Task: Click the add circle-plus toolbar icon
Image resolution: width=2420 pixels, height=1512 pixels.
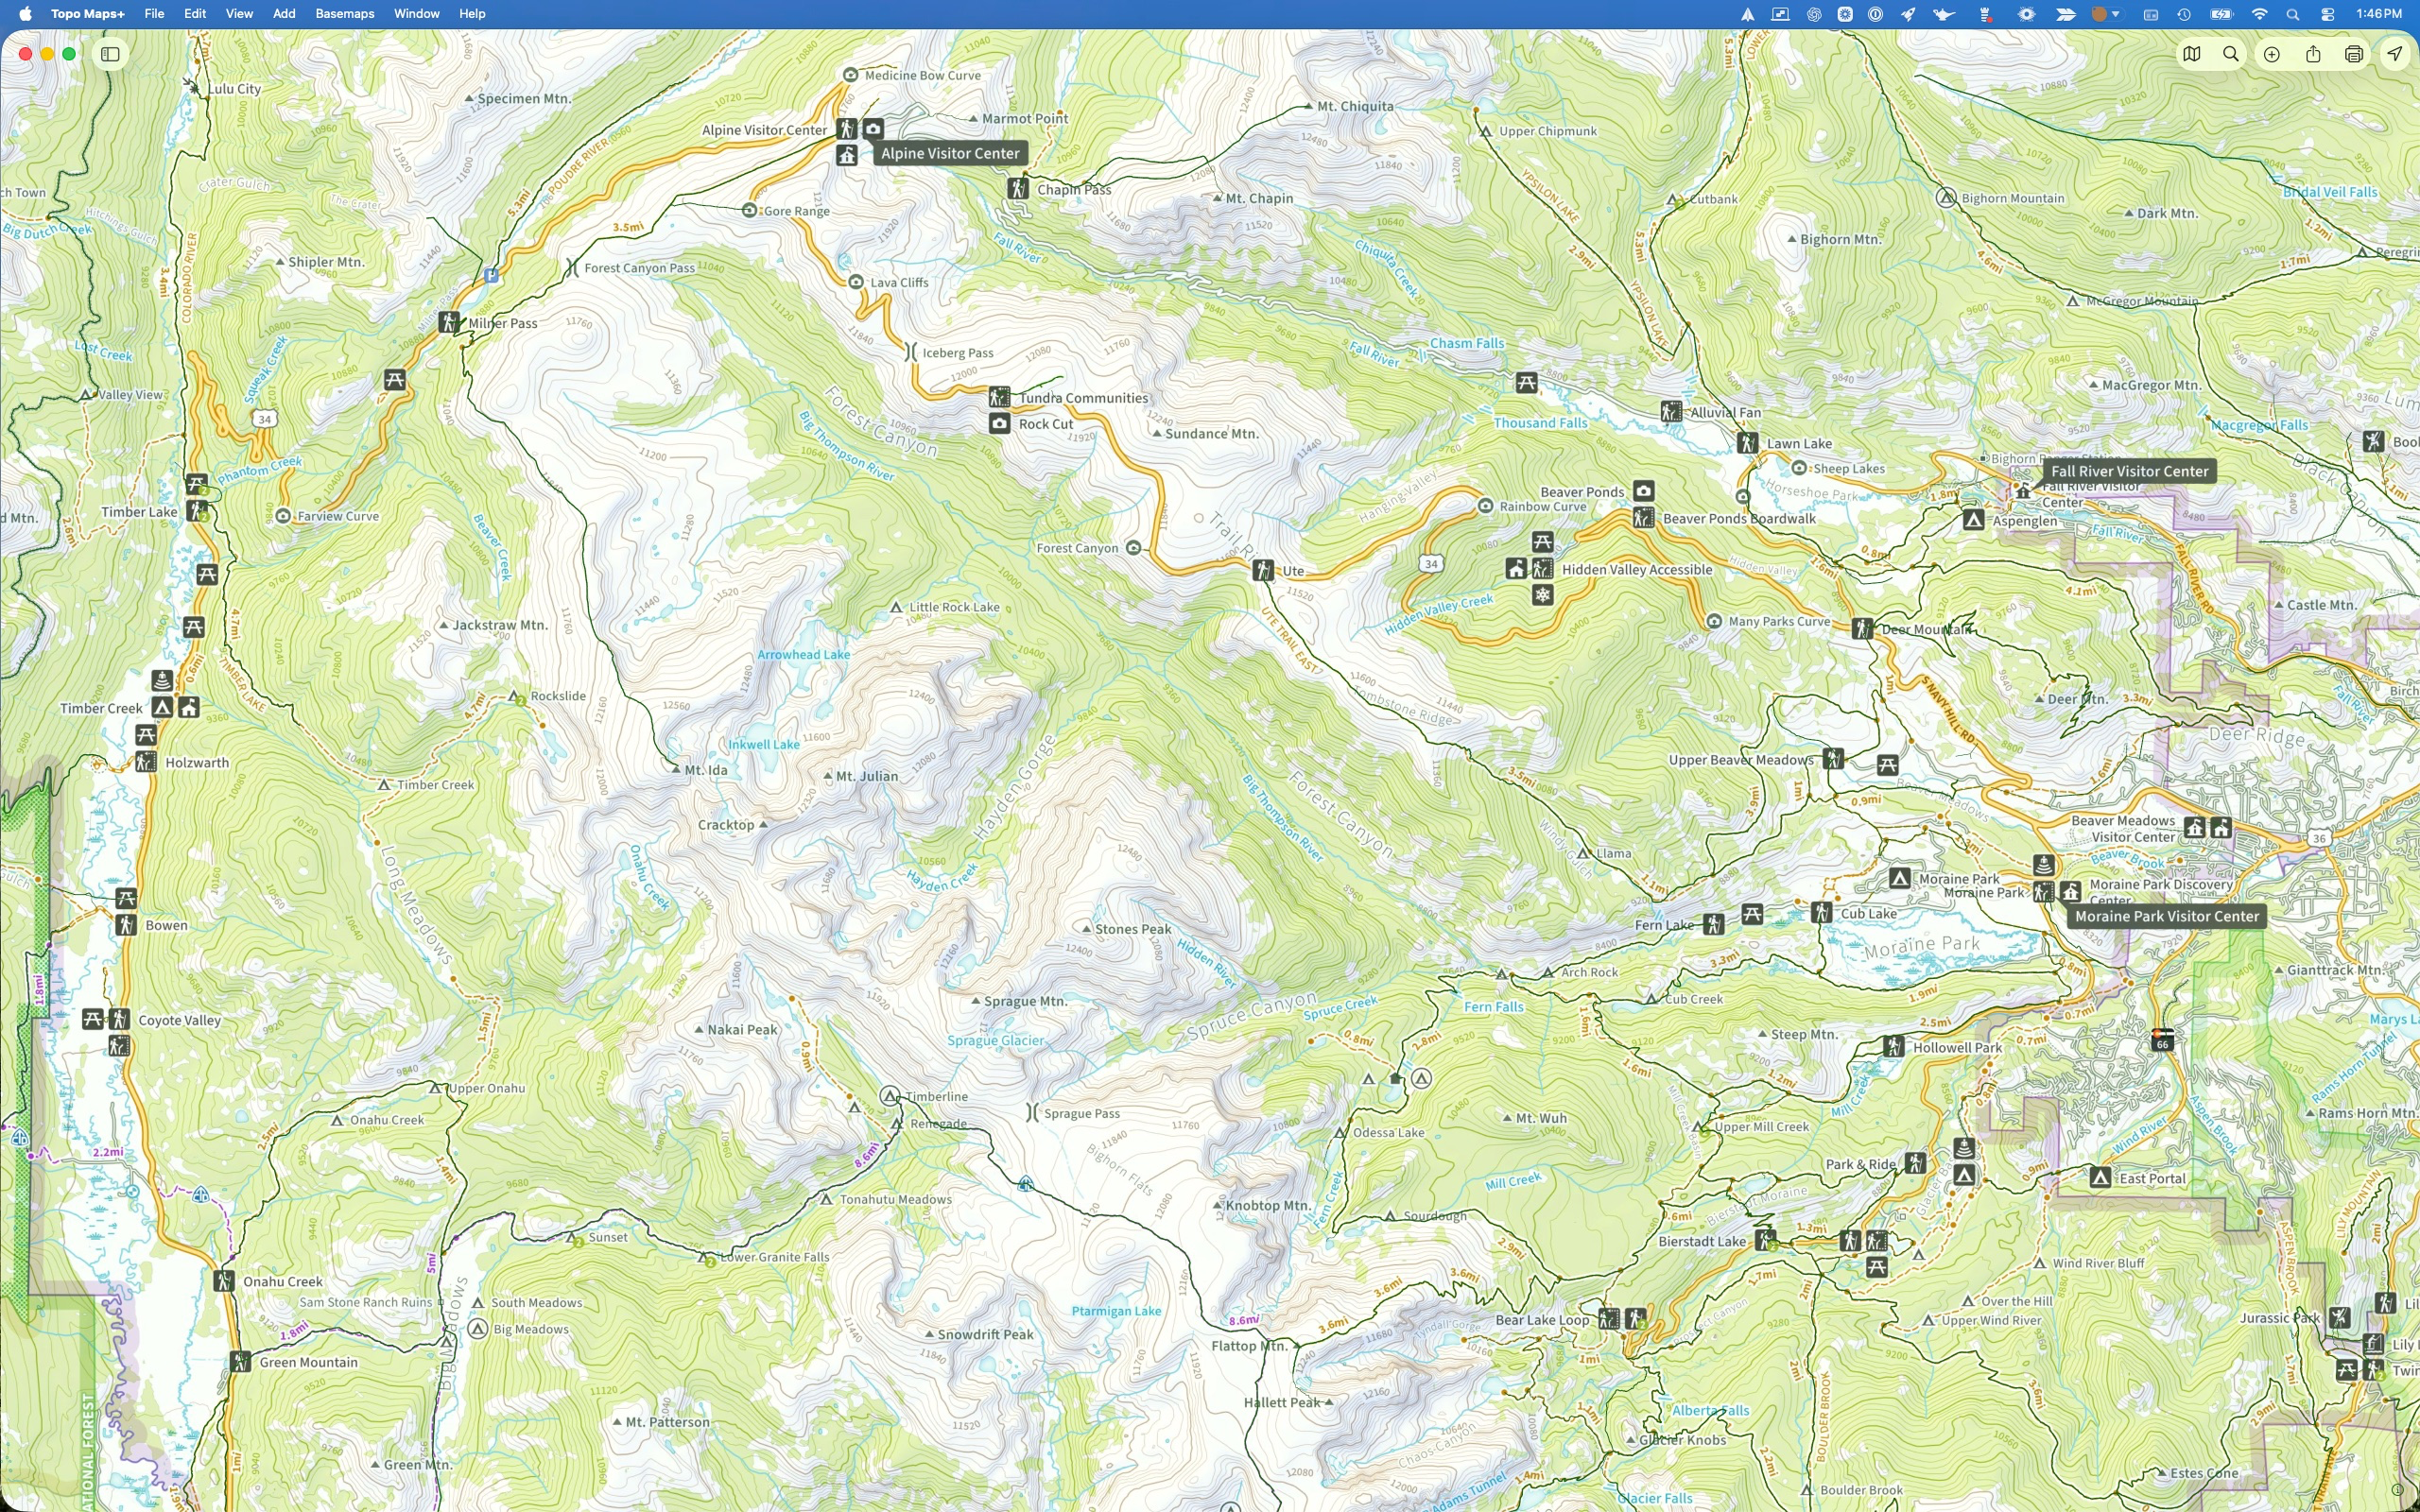Action: click(x=2272, y=54)
